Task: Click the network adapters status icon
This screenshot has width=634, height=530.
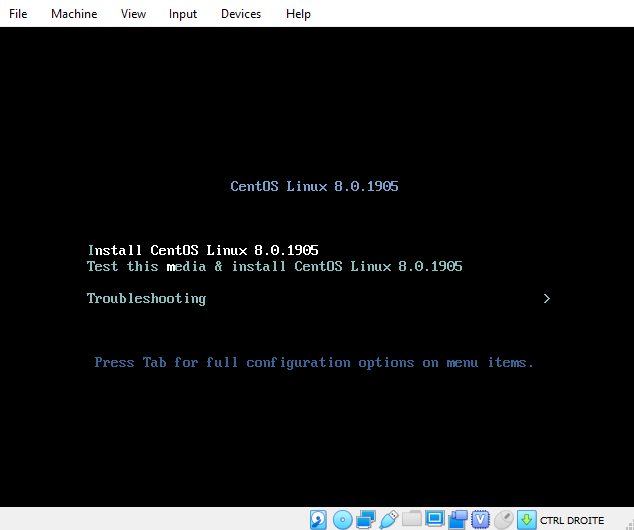Action: coord(365,519)
